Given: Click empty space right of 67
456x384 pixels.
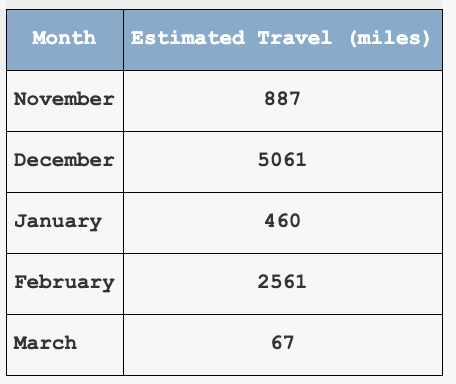Looking at the screenshot, I should point(368,345).
